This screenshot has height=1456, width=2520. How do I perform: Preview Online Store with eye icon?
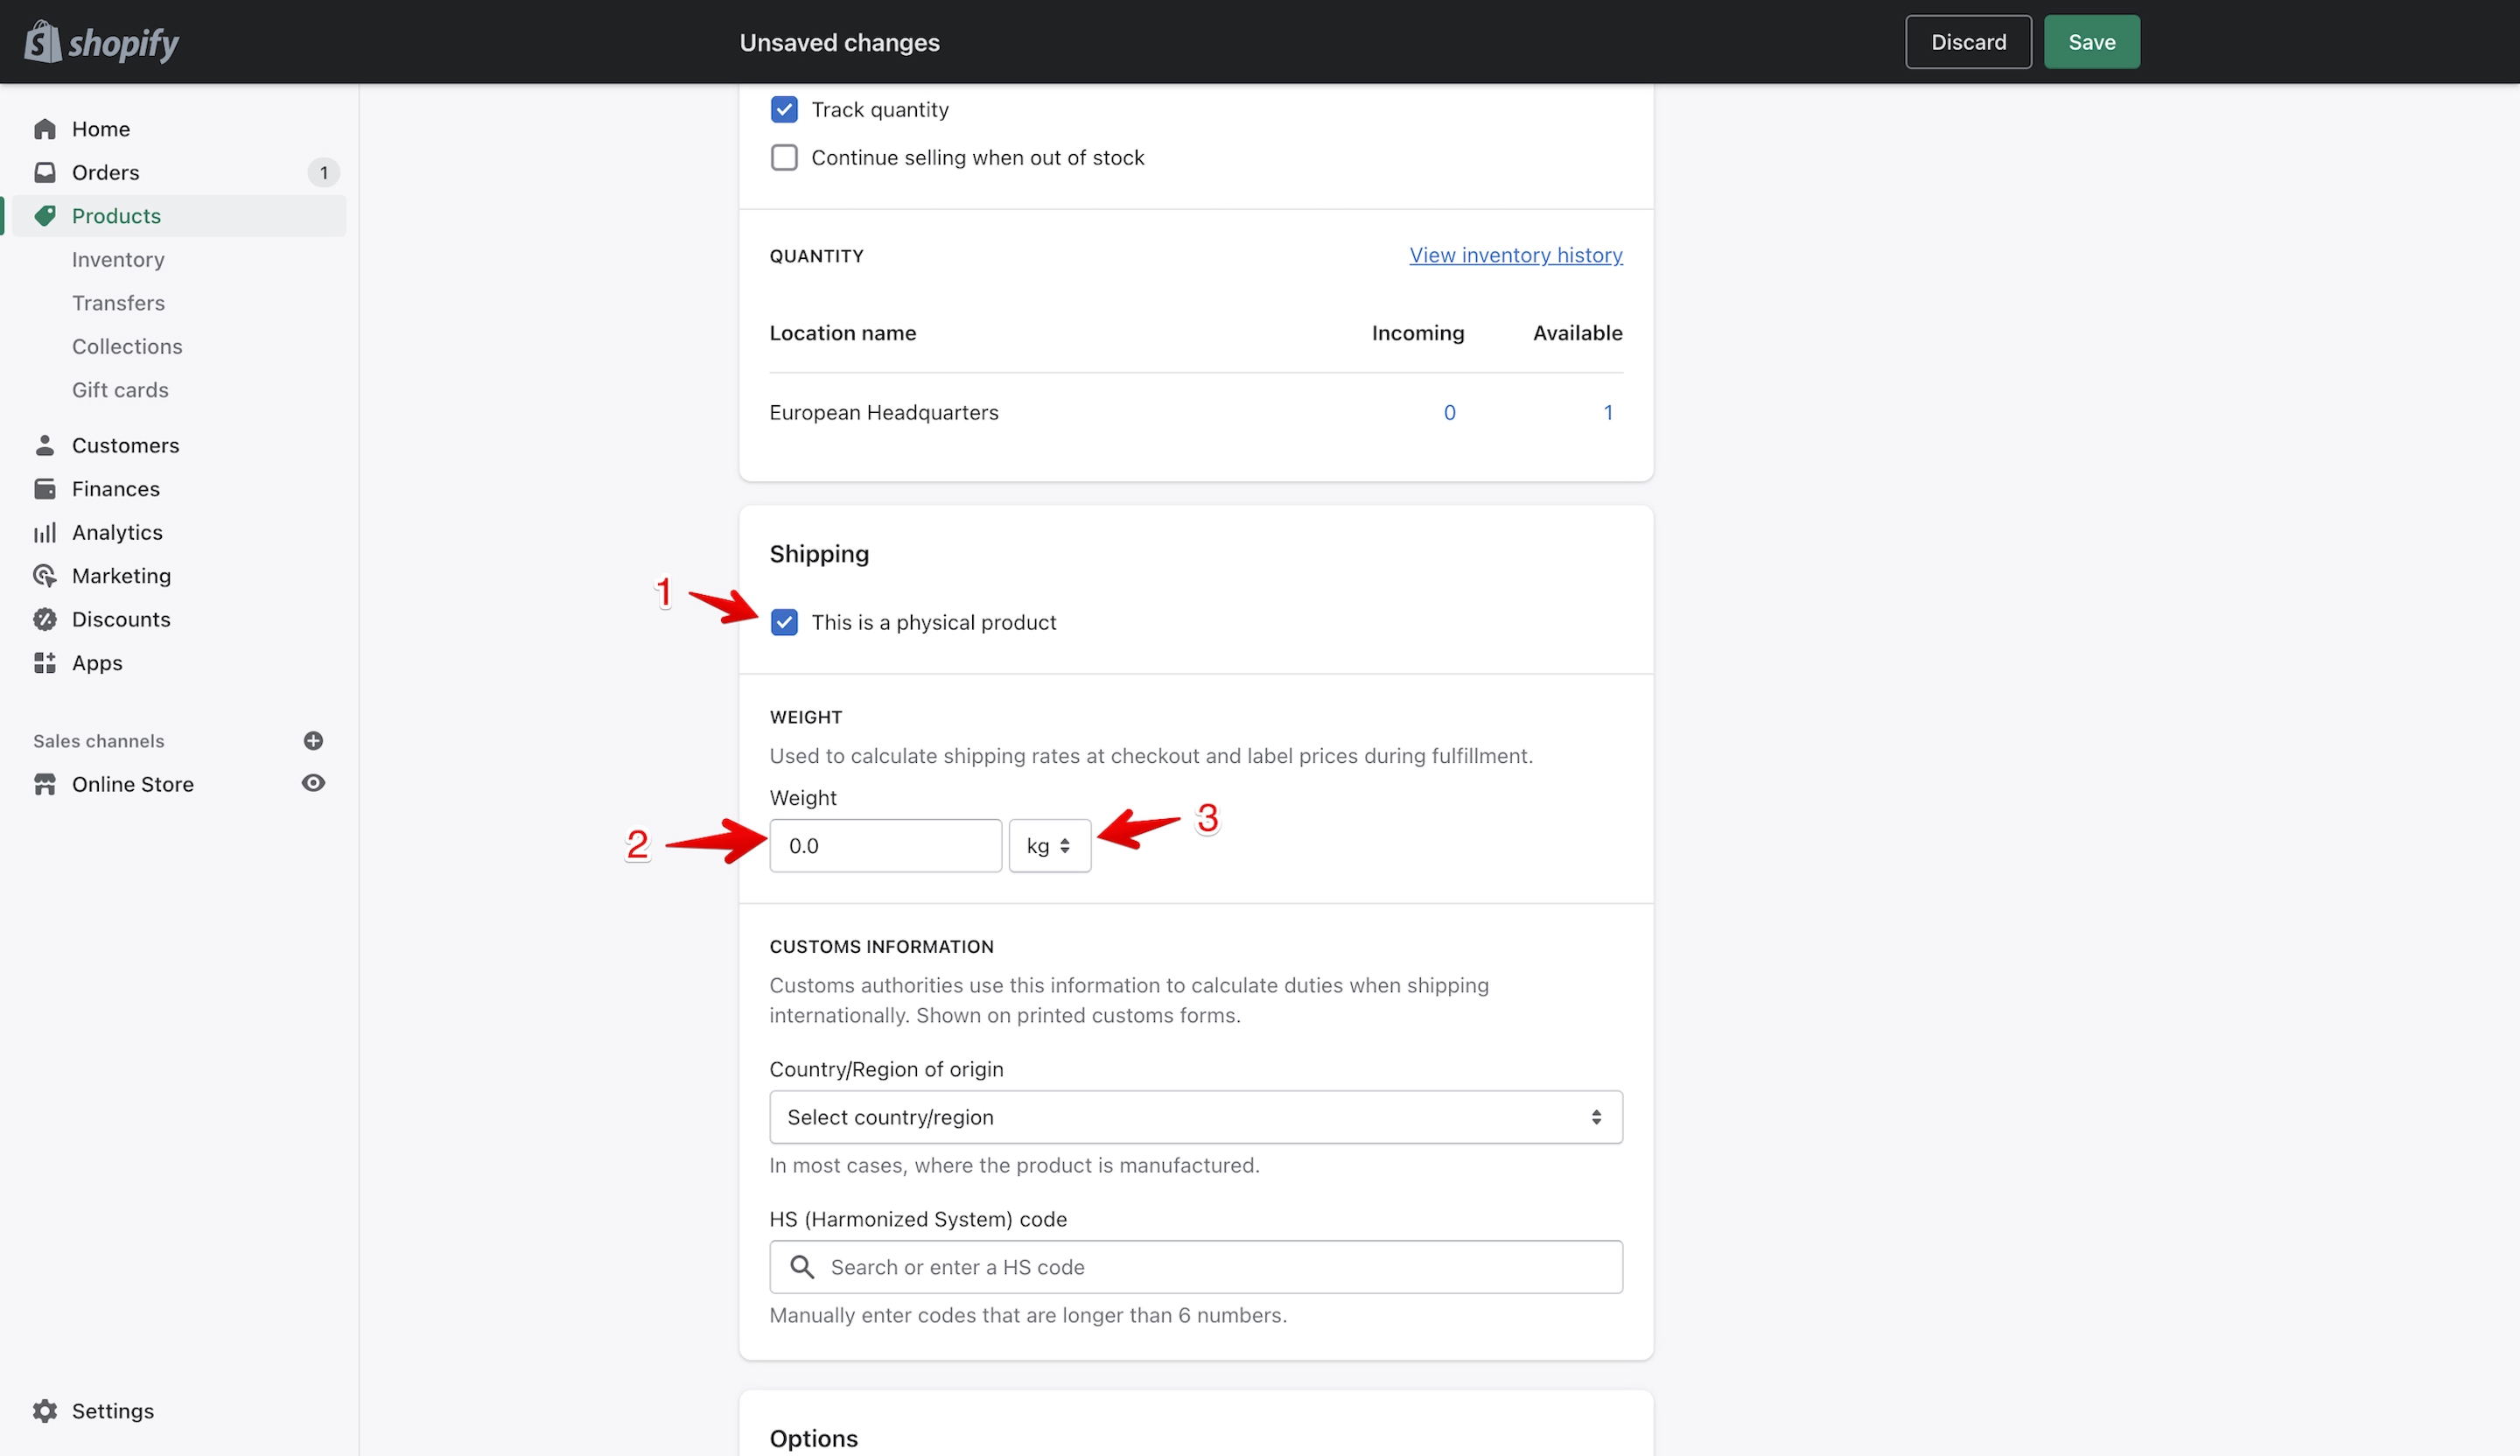coord(313,783)
